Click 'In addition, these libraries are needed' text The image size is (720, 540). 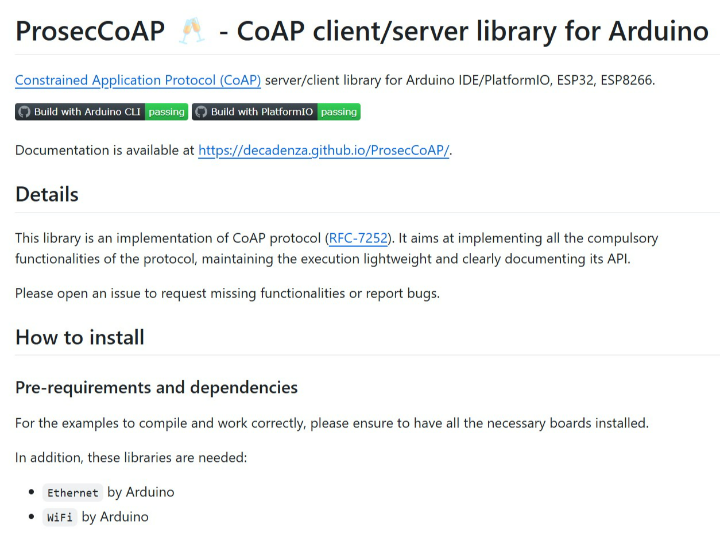131,457
